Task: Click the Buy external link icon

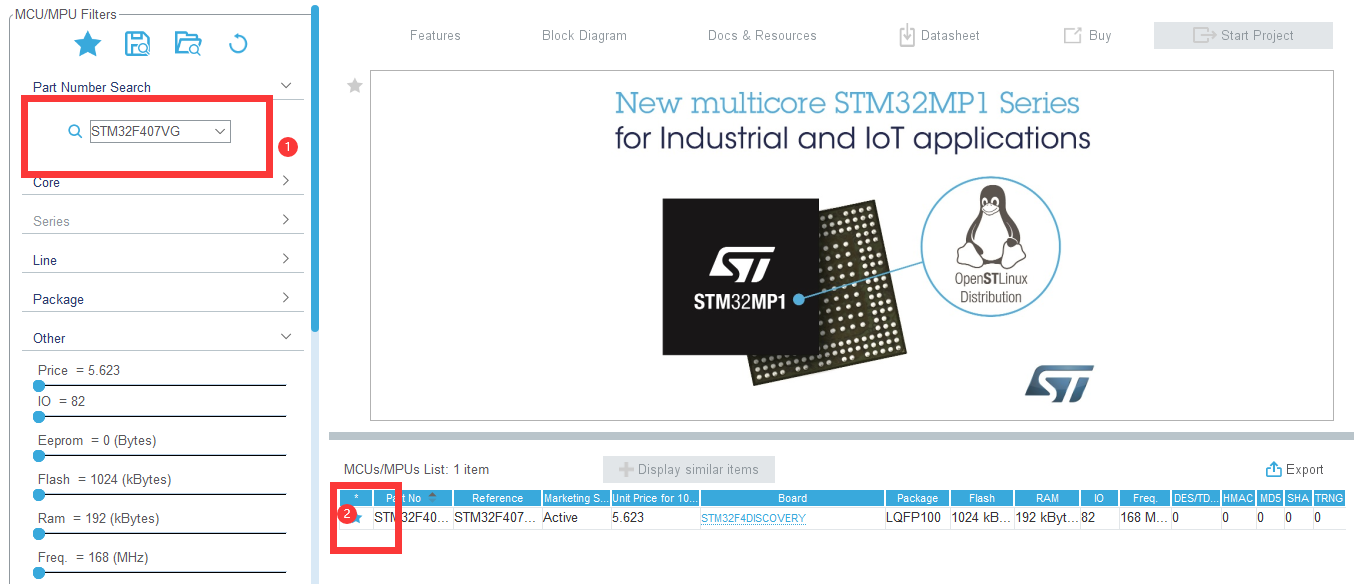Action: pos(1072,36)
